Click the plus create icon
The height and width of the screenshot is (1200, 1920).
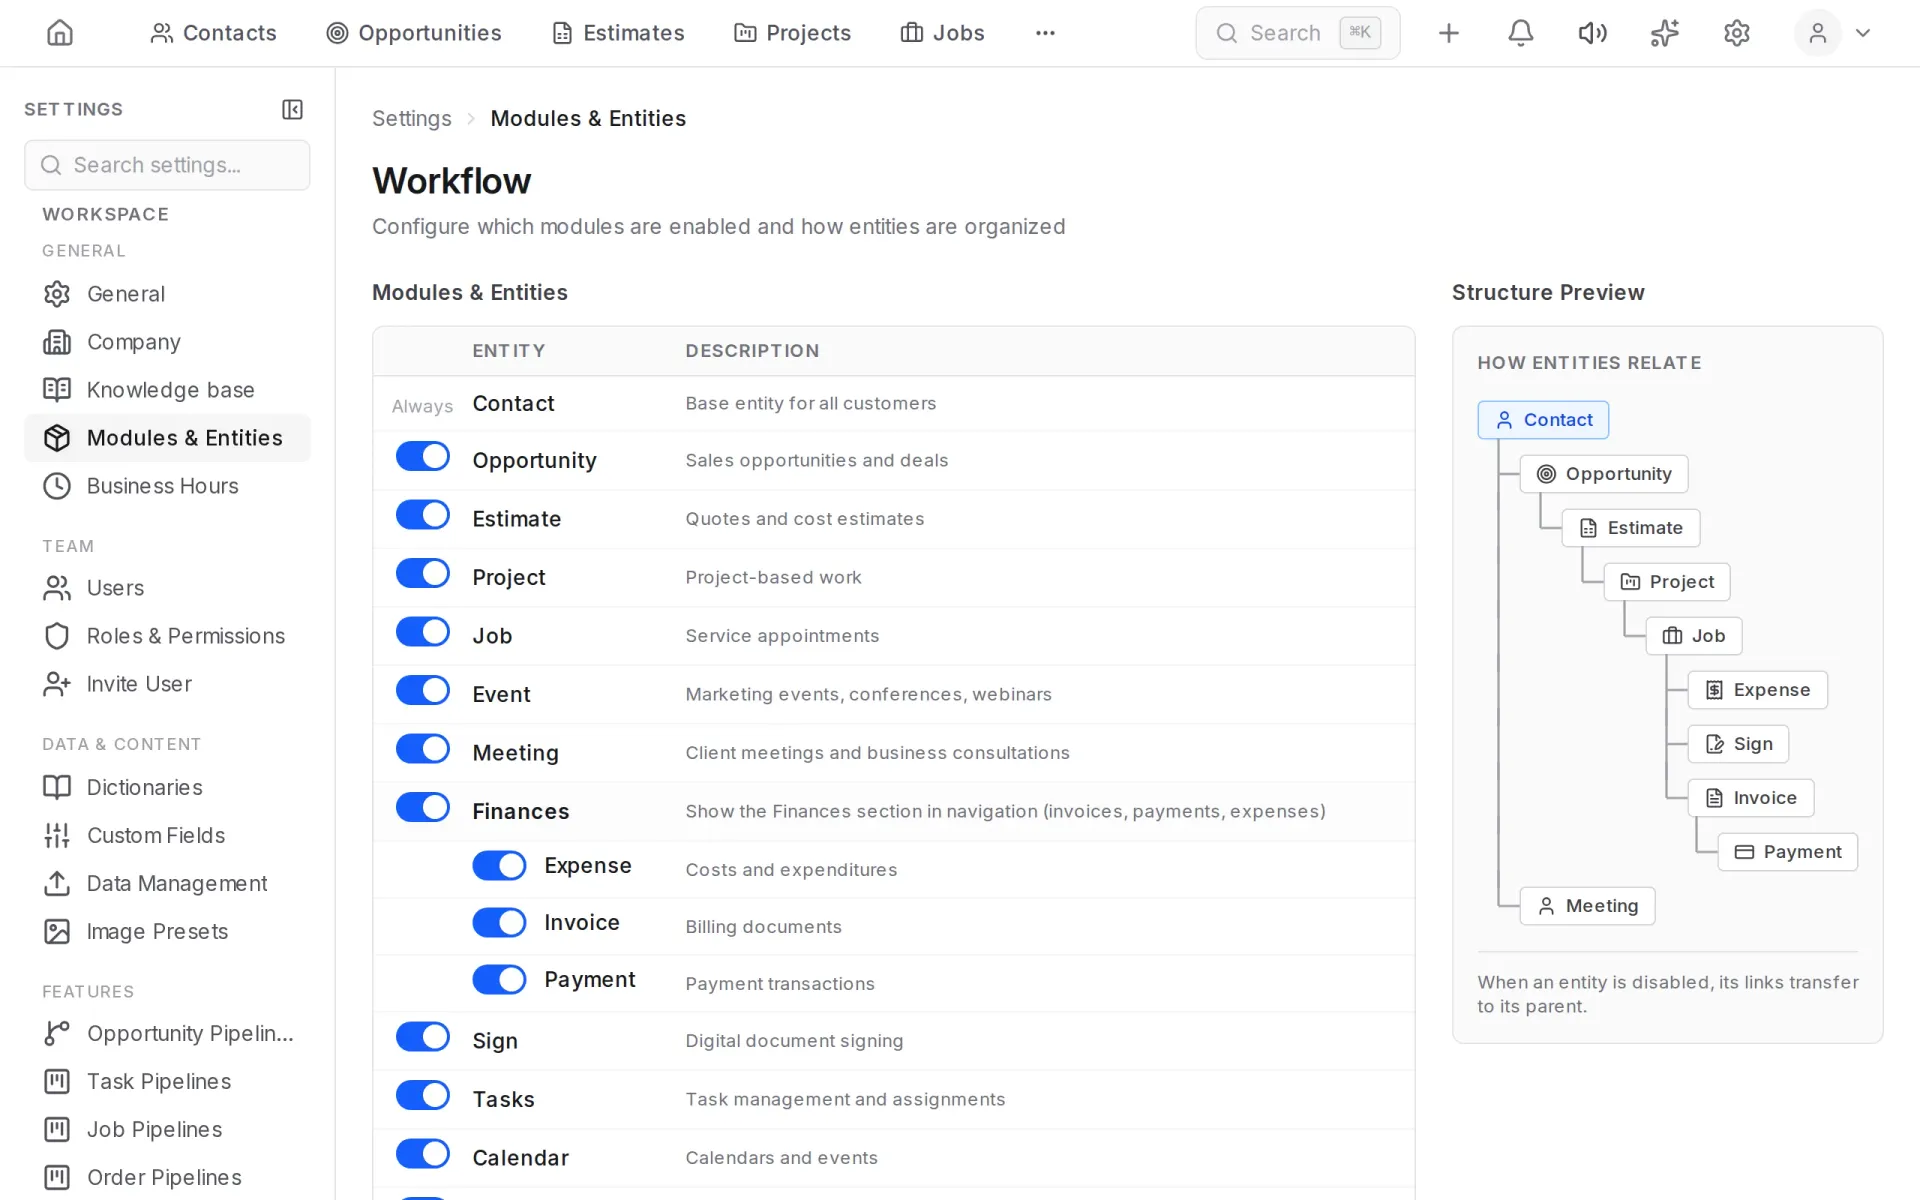pyautogui.click(x=1448, y=33)
